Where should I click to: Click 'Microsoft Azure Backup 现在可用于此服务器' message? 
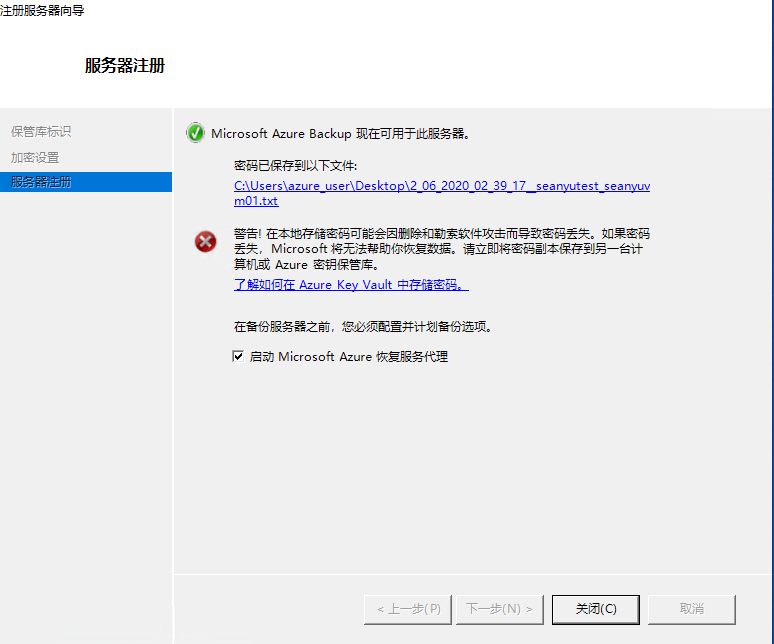coord(341,134)
